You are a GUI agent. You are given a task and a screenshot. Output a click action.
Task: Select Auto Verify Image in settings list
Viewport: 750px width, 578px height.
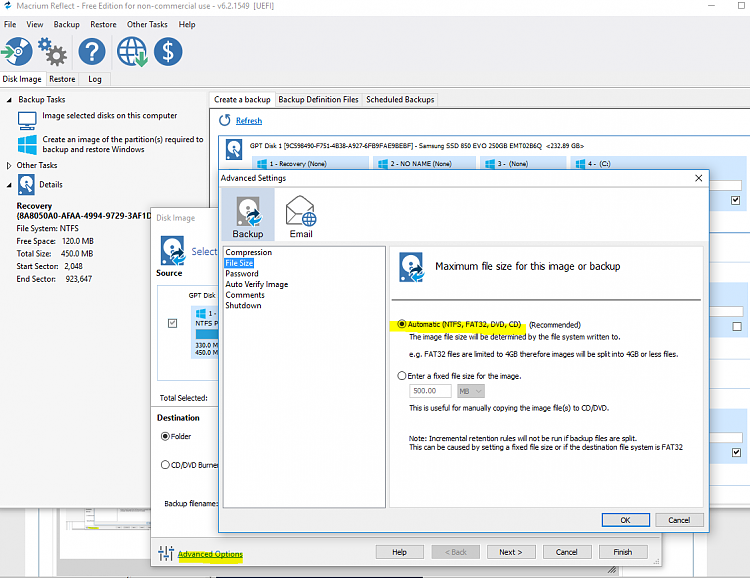[x=257, y=284]
